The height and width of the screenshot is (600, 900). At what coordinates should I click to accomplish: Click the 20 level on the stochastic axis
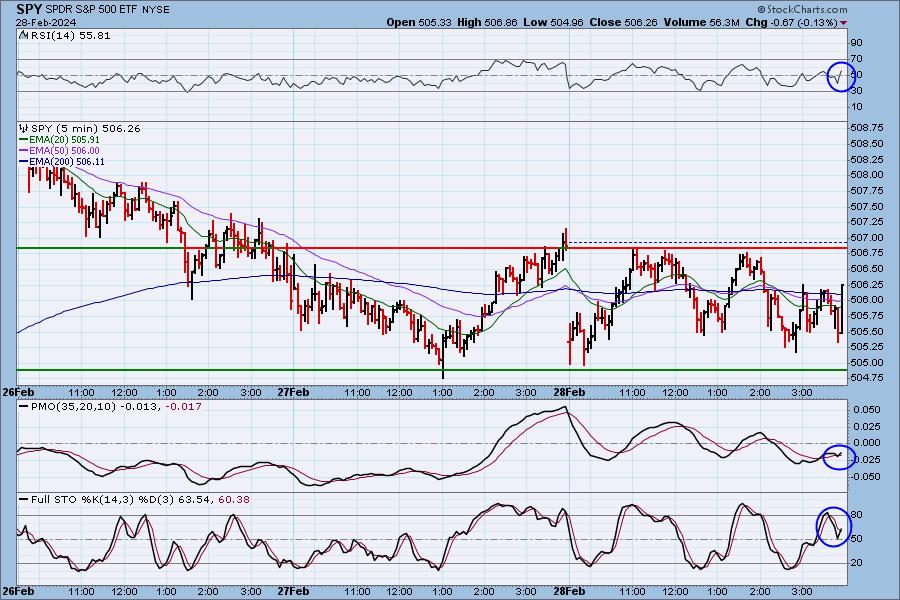(856, 562)
